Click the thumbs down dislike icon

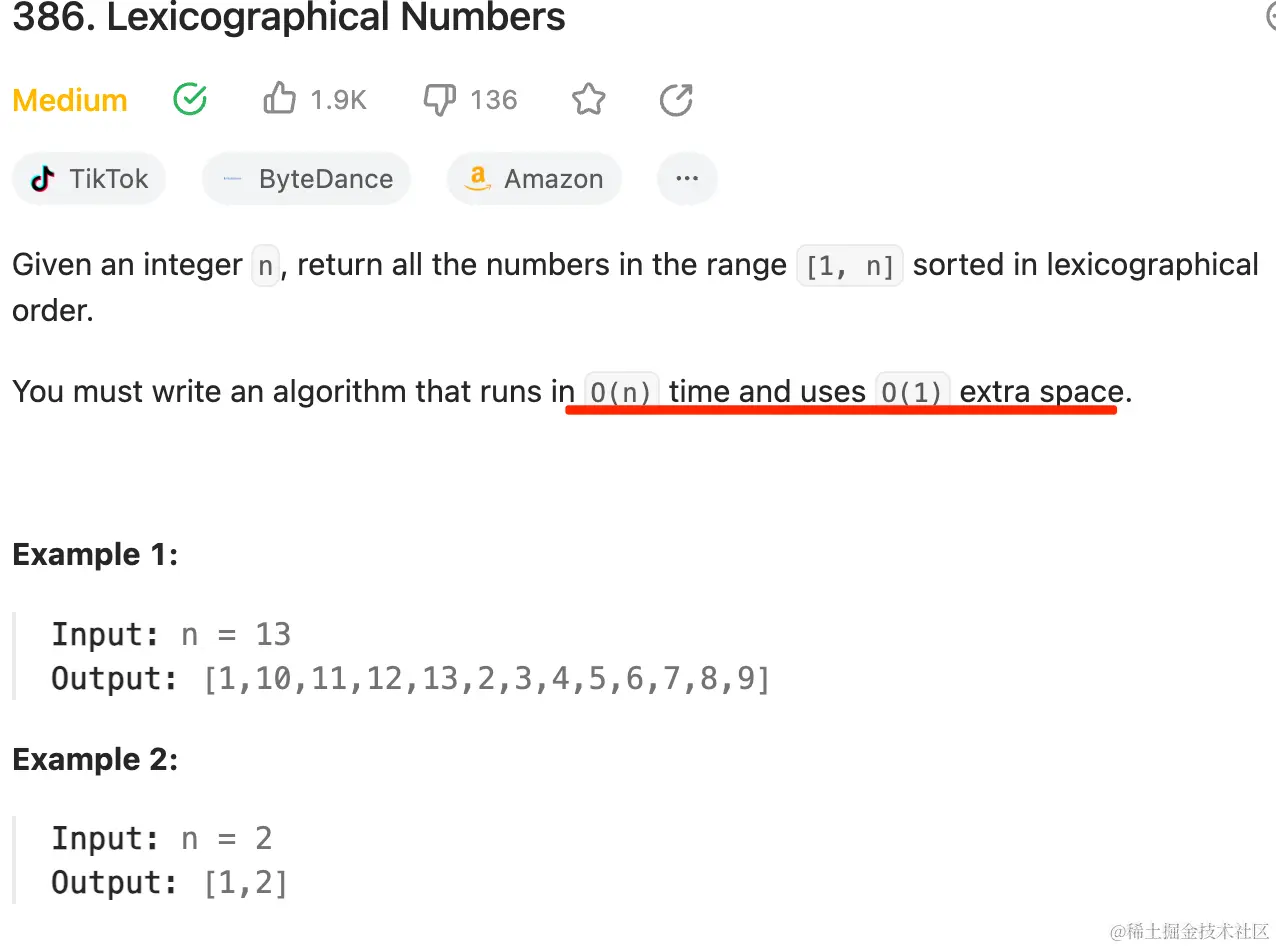(x=440, y=99)
